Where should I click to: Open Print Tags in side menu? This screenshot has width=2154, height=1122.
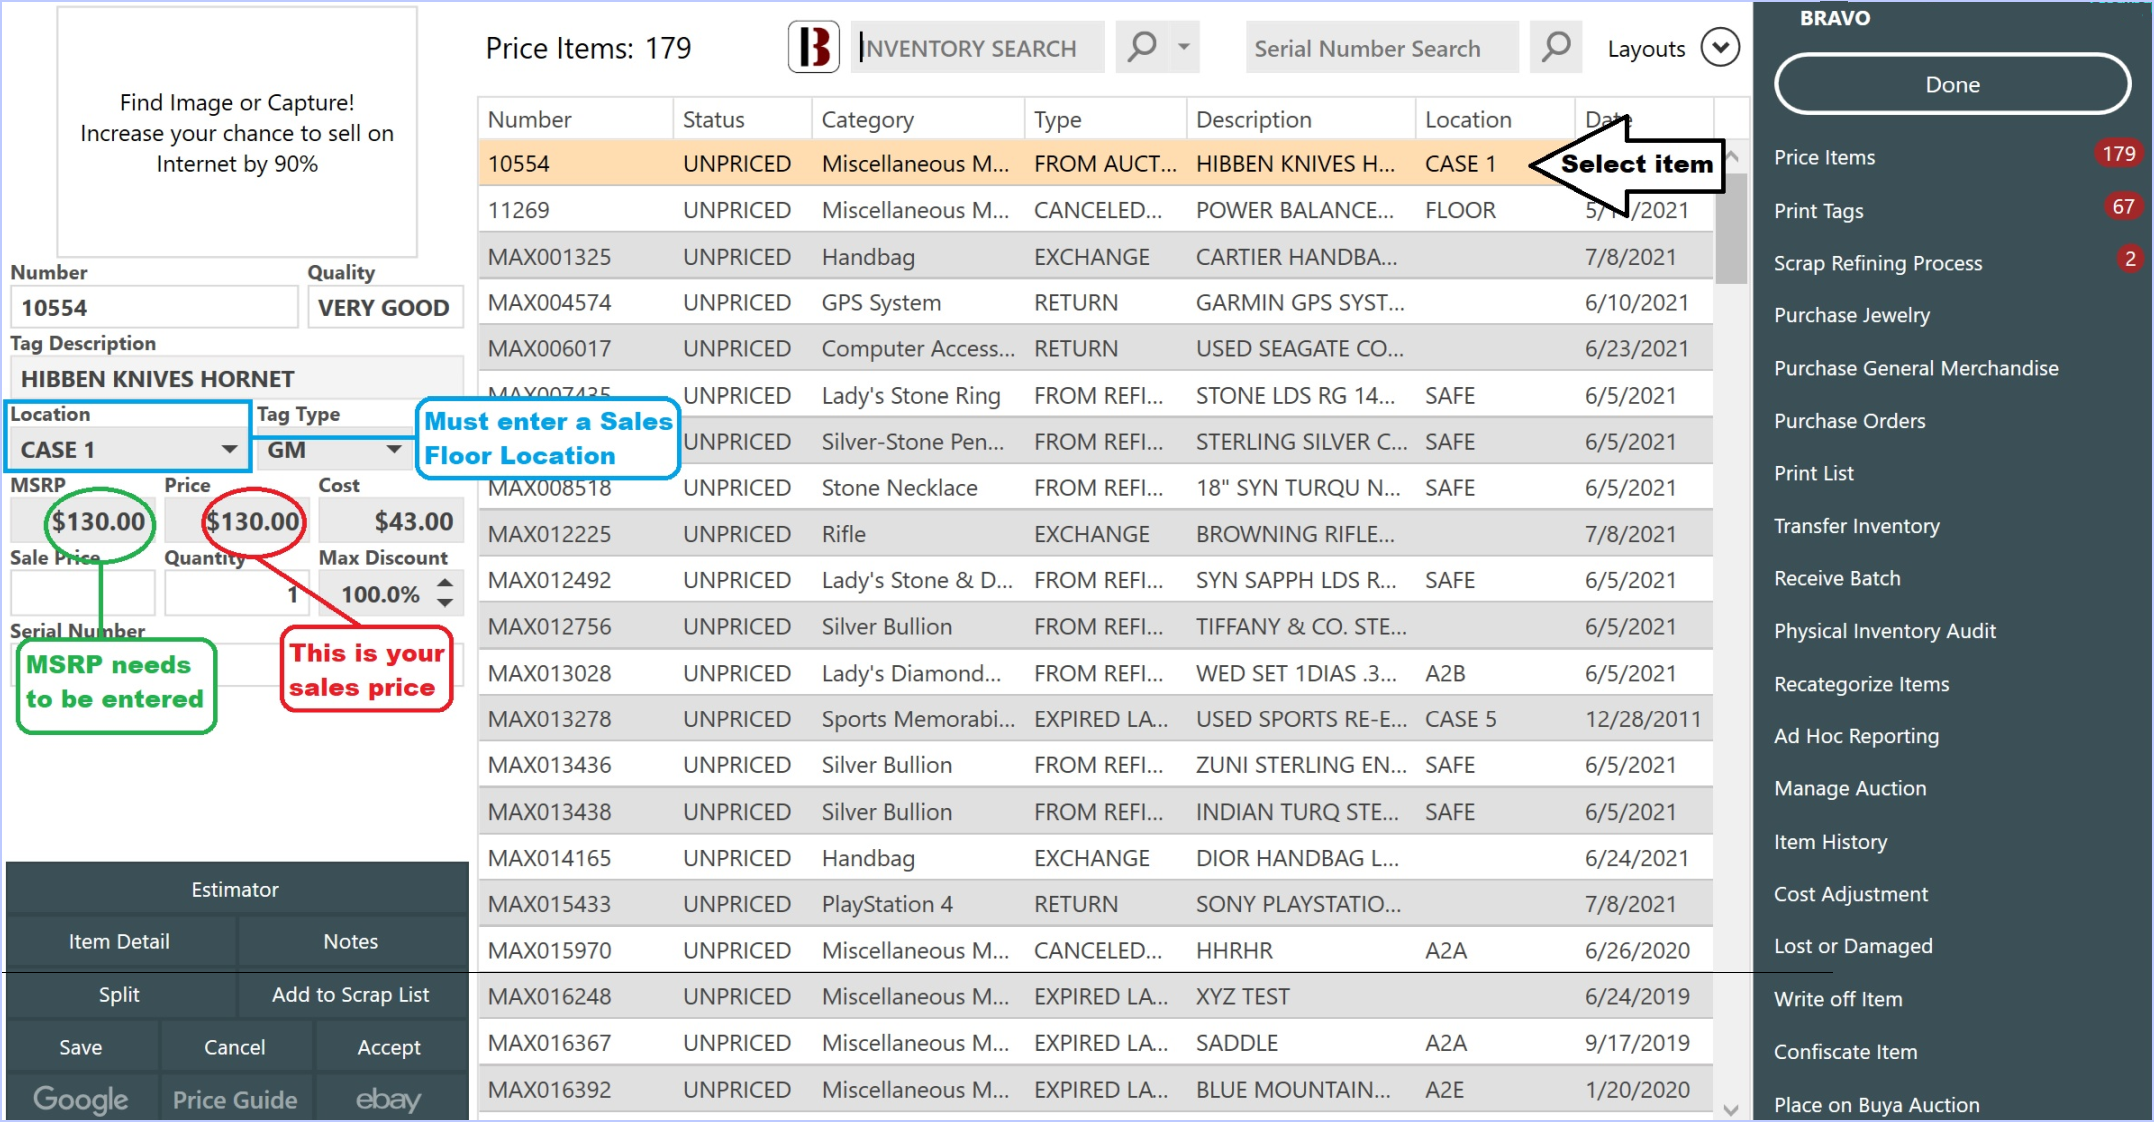(1818, 210)
